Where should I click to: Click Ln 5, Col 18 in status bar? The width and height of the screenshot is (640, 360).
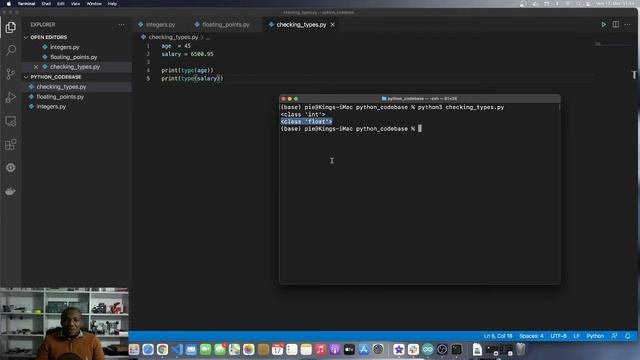[498, 336]
